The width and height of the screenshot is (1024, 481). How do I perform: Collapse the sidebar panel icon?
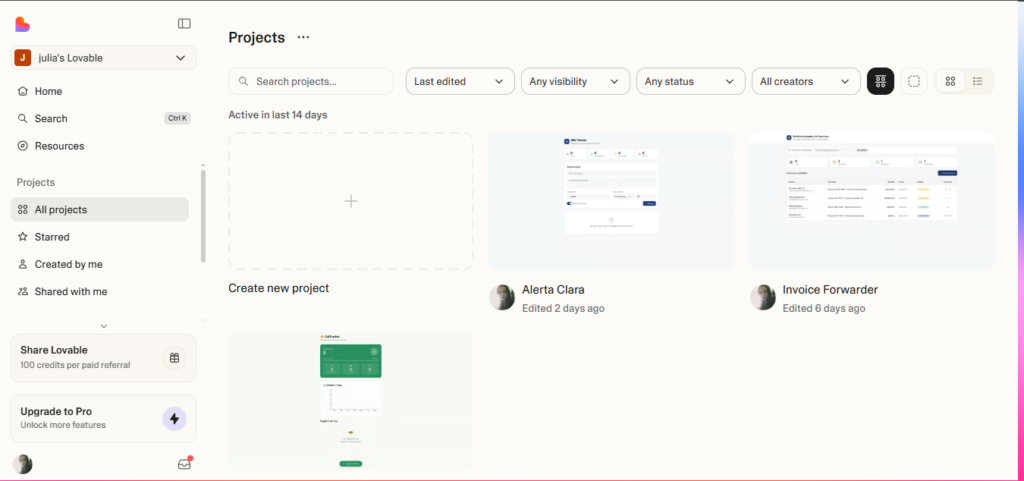[x=184, y=23]
